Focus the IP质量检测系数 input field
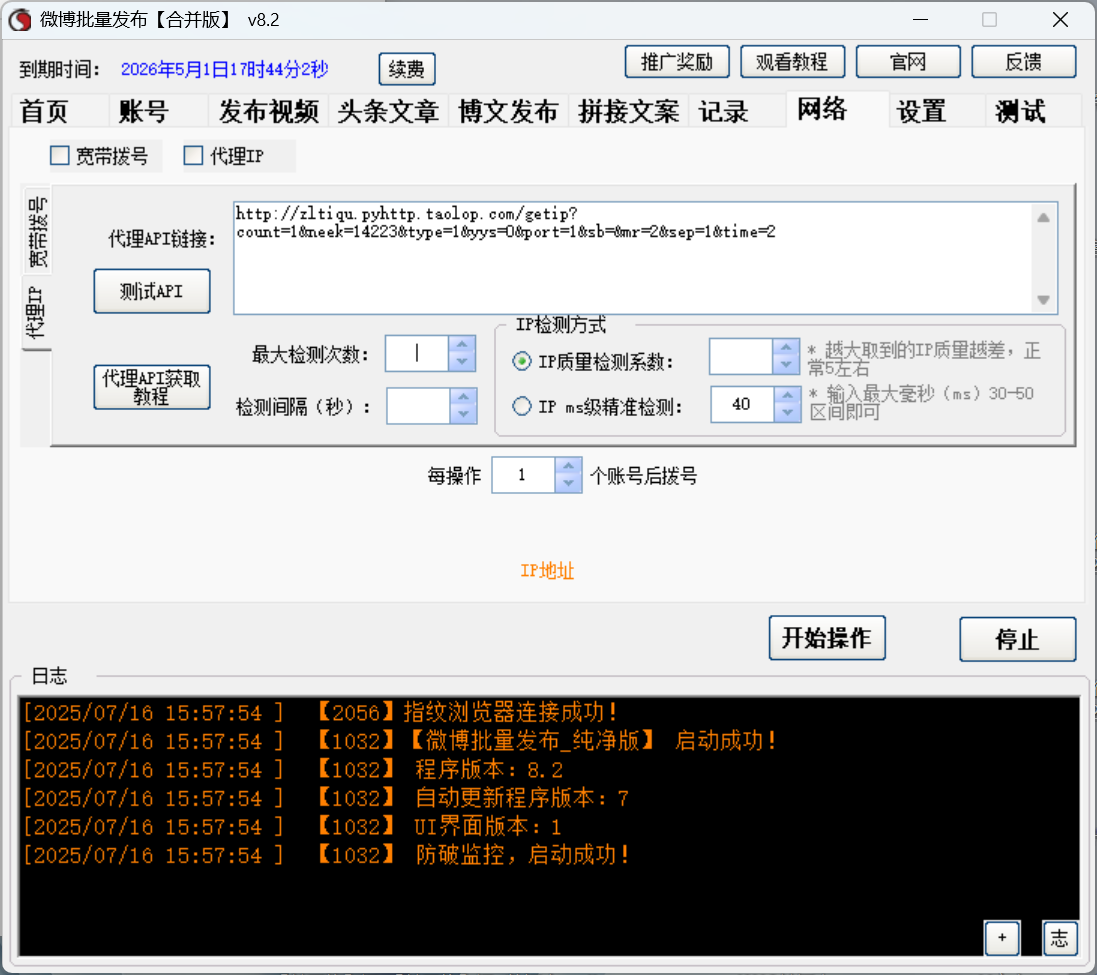This screenshot has height=975, width=1097. point(741,356)
